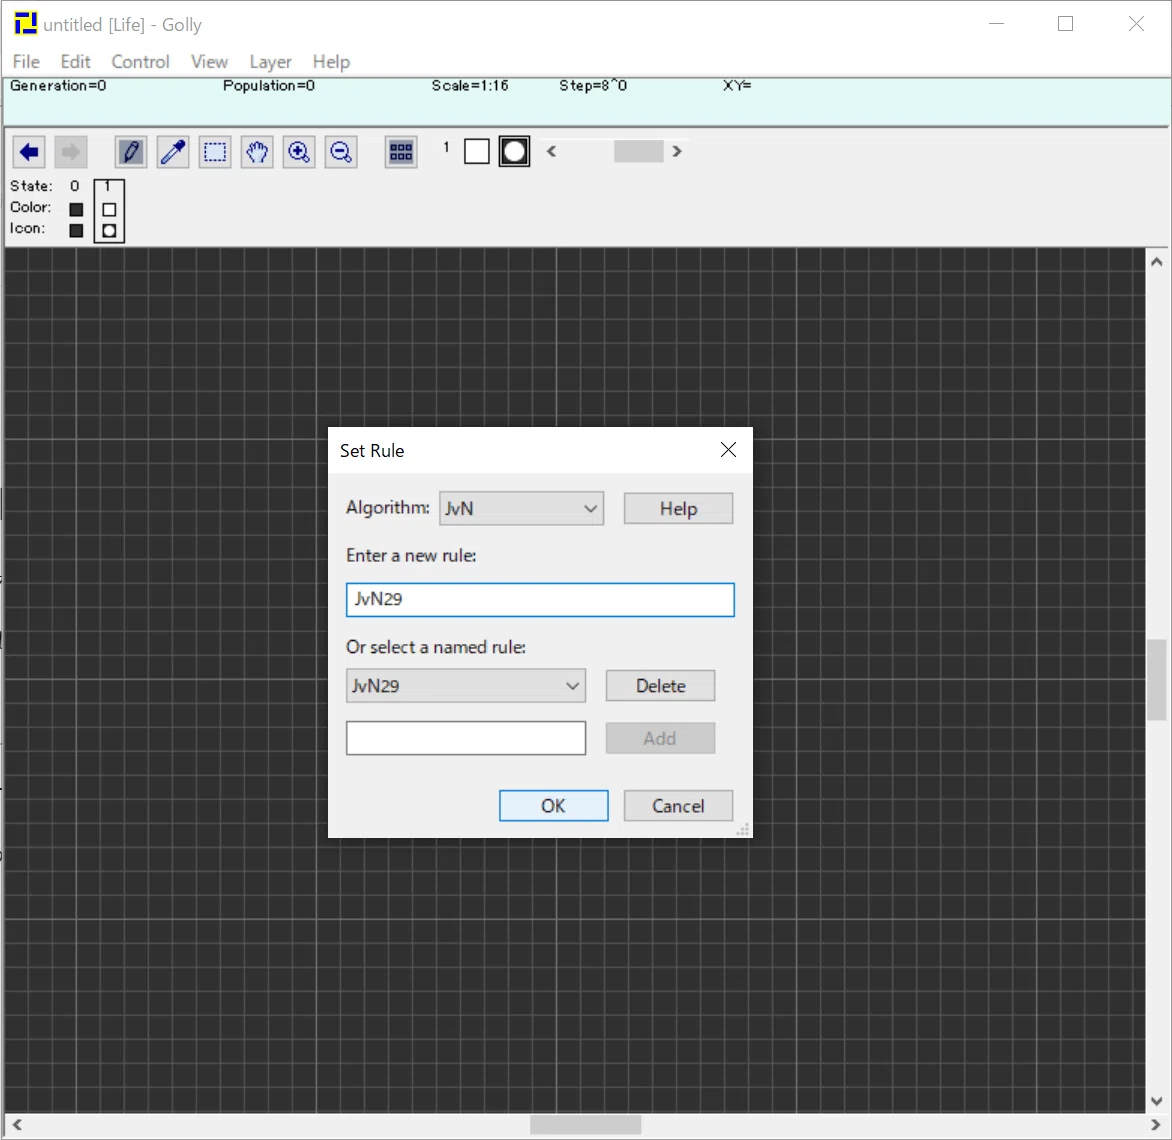The width and height of the screenshot is (1172, 1140).
Task: Open the Help menu
Action: point(331,62)
